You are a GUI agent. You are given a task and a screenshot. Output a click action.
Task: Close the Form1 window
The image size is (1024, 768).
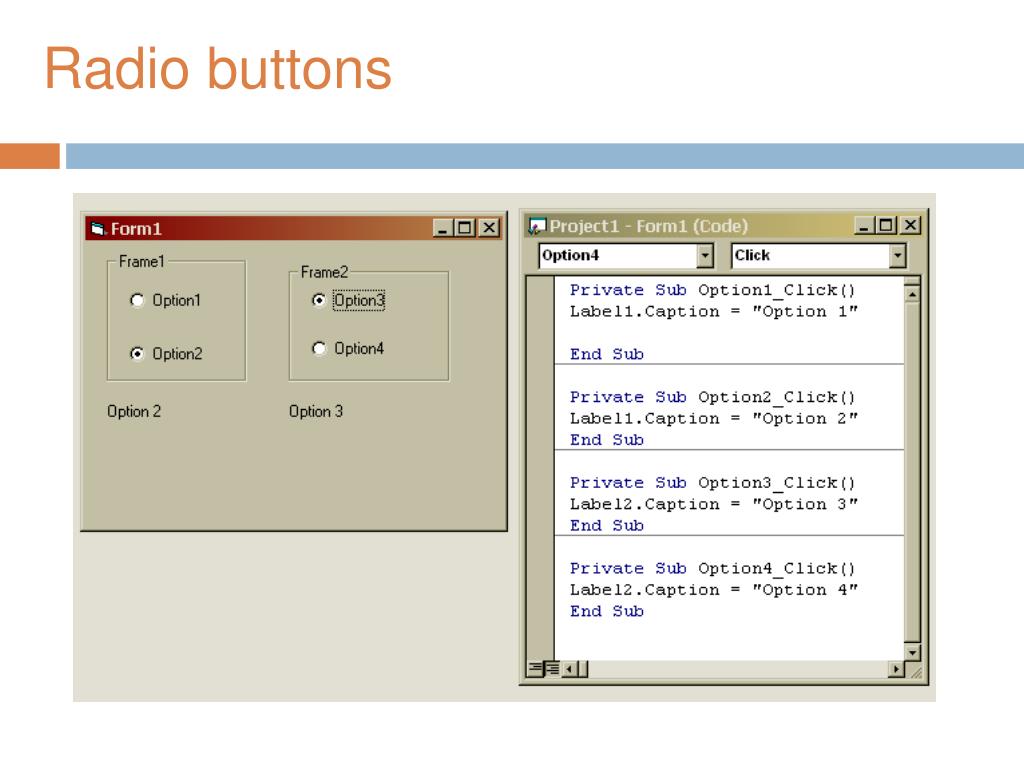click(x=489, y=228)
